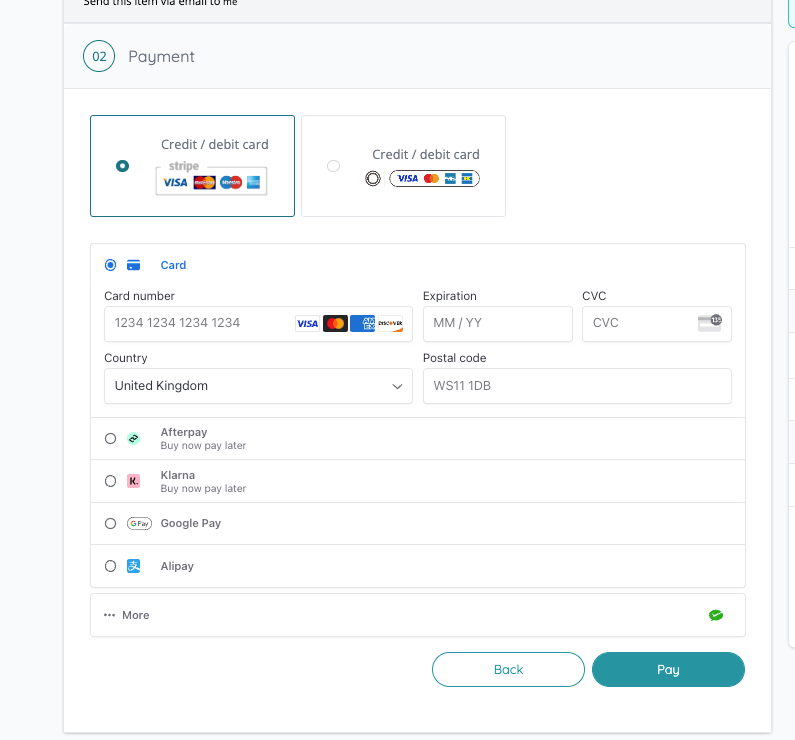Click the G Pay logo icon
Screen dimensions: 795x740
point(139,524)
